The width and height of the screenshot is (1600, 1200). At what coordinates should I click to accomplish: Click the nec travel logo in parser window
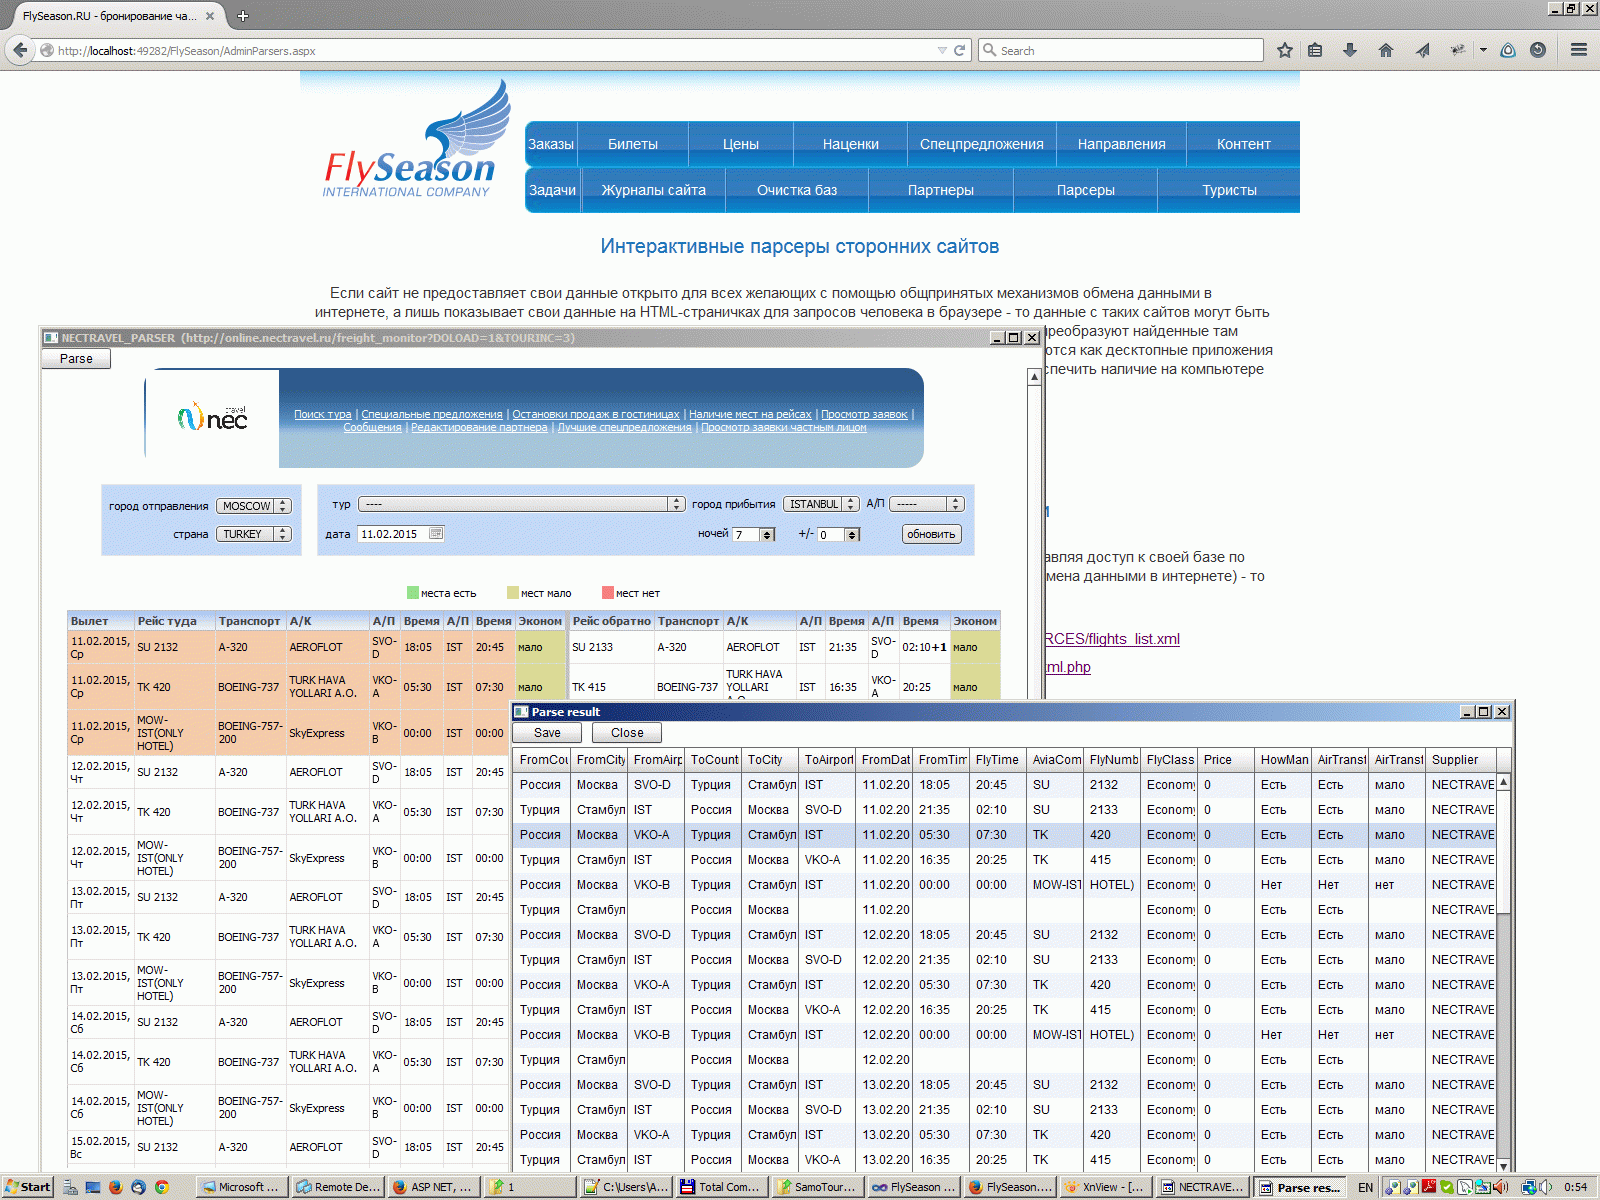212,416
